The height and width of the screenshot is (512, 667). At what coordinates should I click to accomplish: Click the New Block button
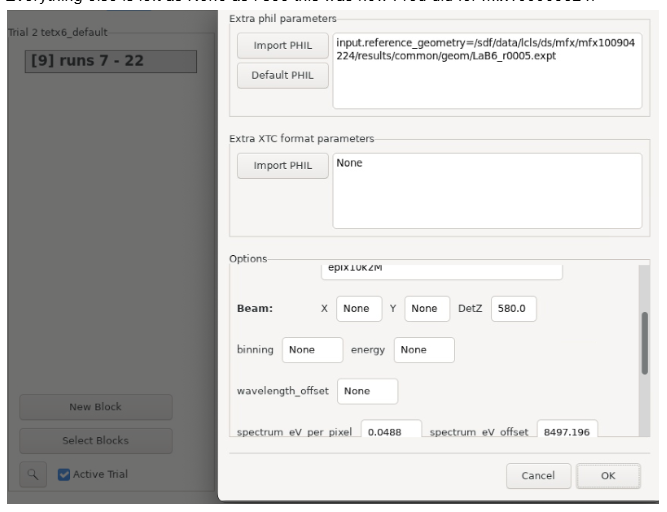pos(96,407)
